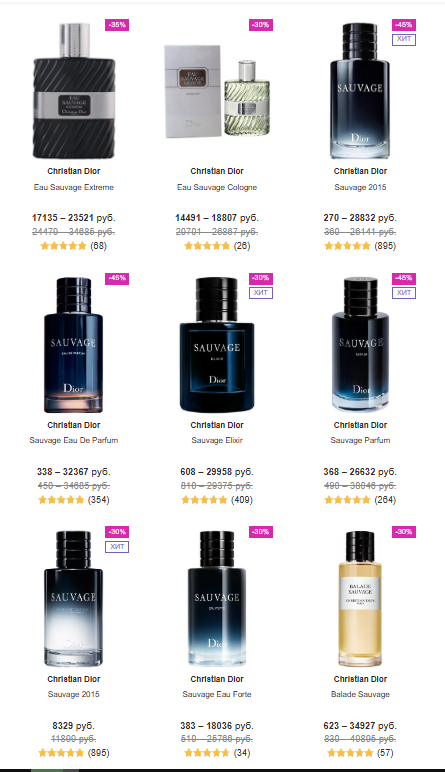Screen dimensions: 445x772
Task: Open the (895) reviews count under 8329 руб.
Action: (x=98, y=753)
